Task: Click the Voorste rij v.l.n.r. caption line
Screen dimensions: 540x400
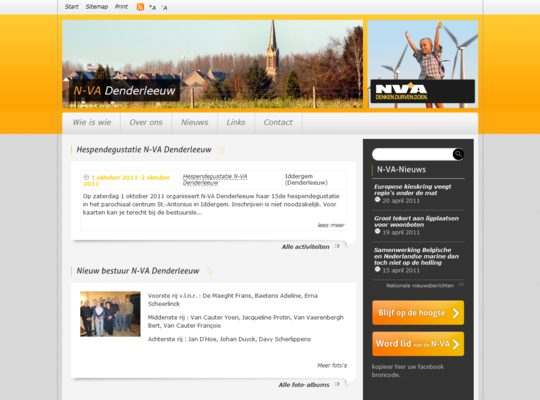Action: [x=233, y=300]
